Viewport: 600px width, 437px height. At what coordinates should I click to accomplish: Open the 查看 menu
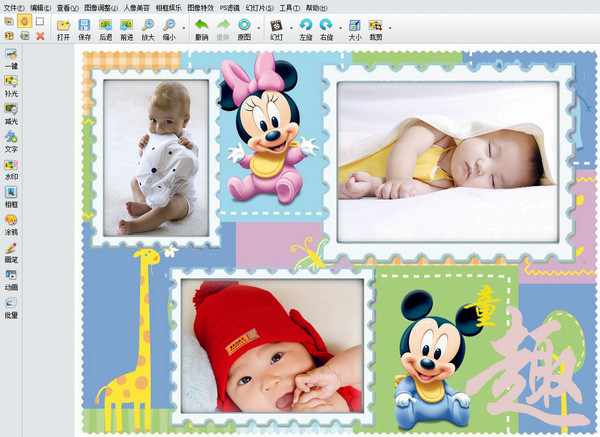[x=68, y=8]
